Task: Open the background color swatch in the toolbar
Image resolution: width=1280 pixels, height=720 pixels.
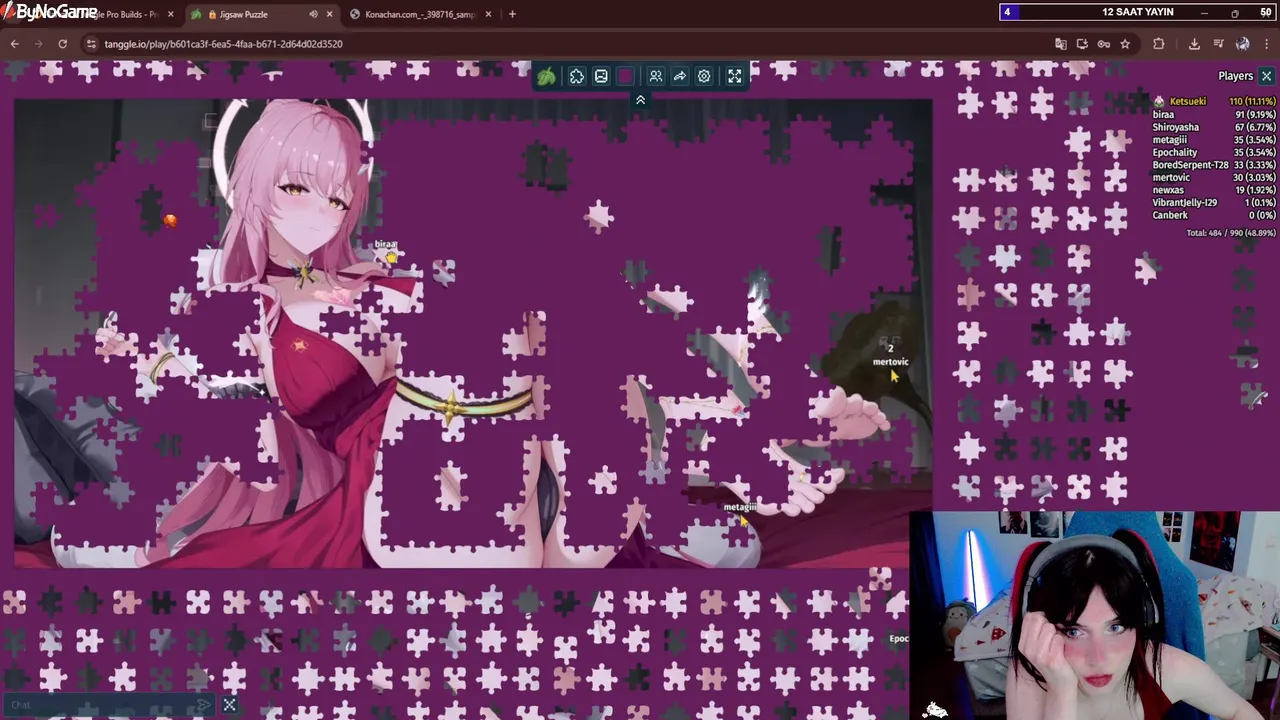Action: click(x=626, y=76)
